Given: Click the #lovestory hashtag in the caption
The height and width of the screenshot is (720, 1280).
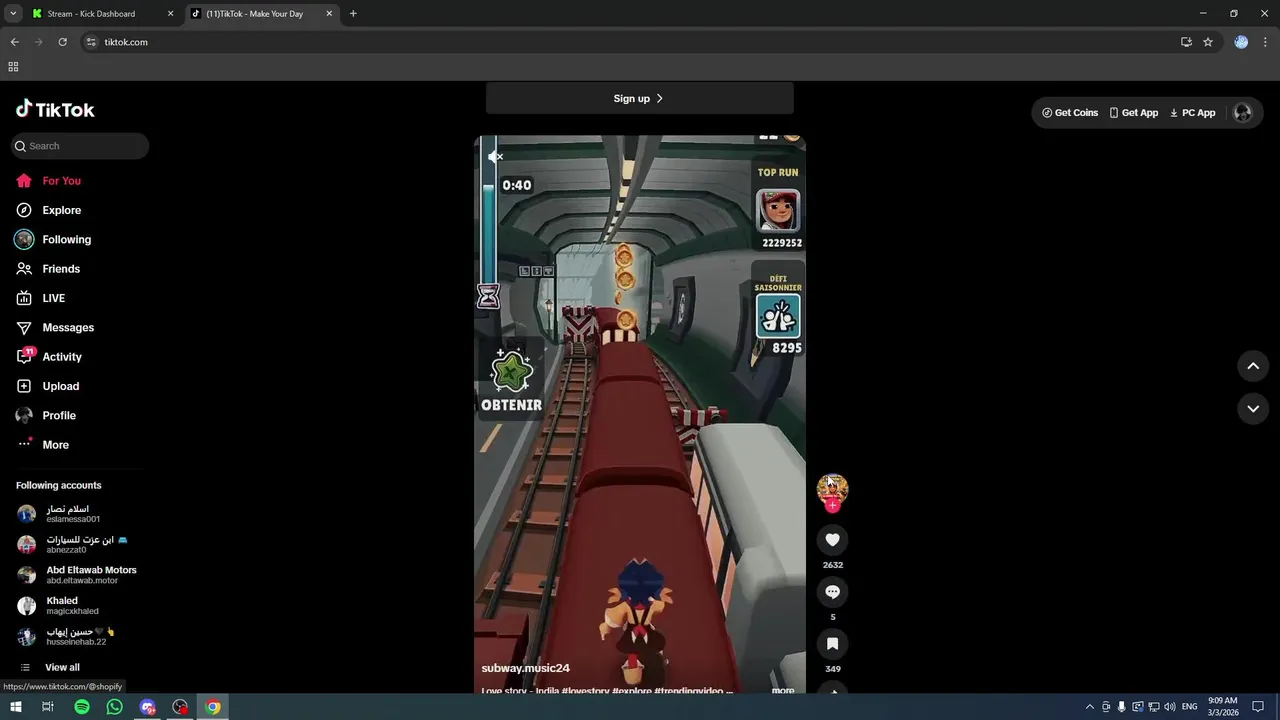Looking at the screenshot, I should [x=584, y=690].
